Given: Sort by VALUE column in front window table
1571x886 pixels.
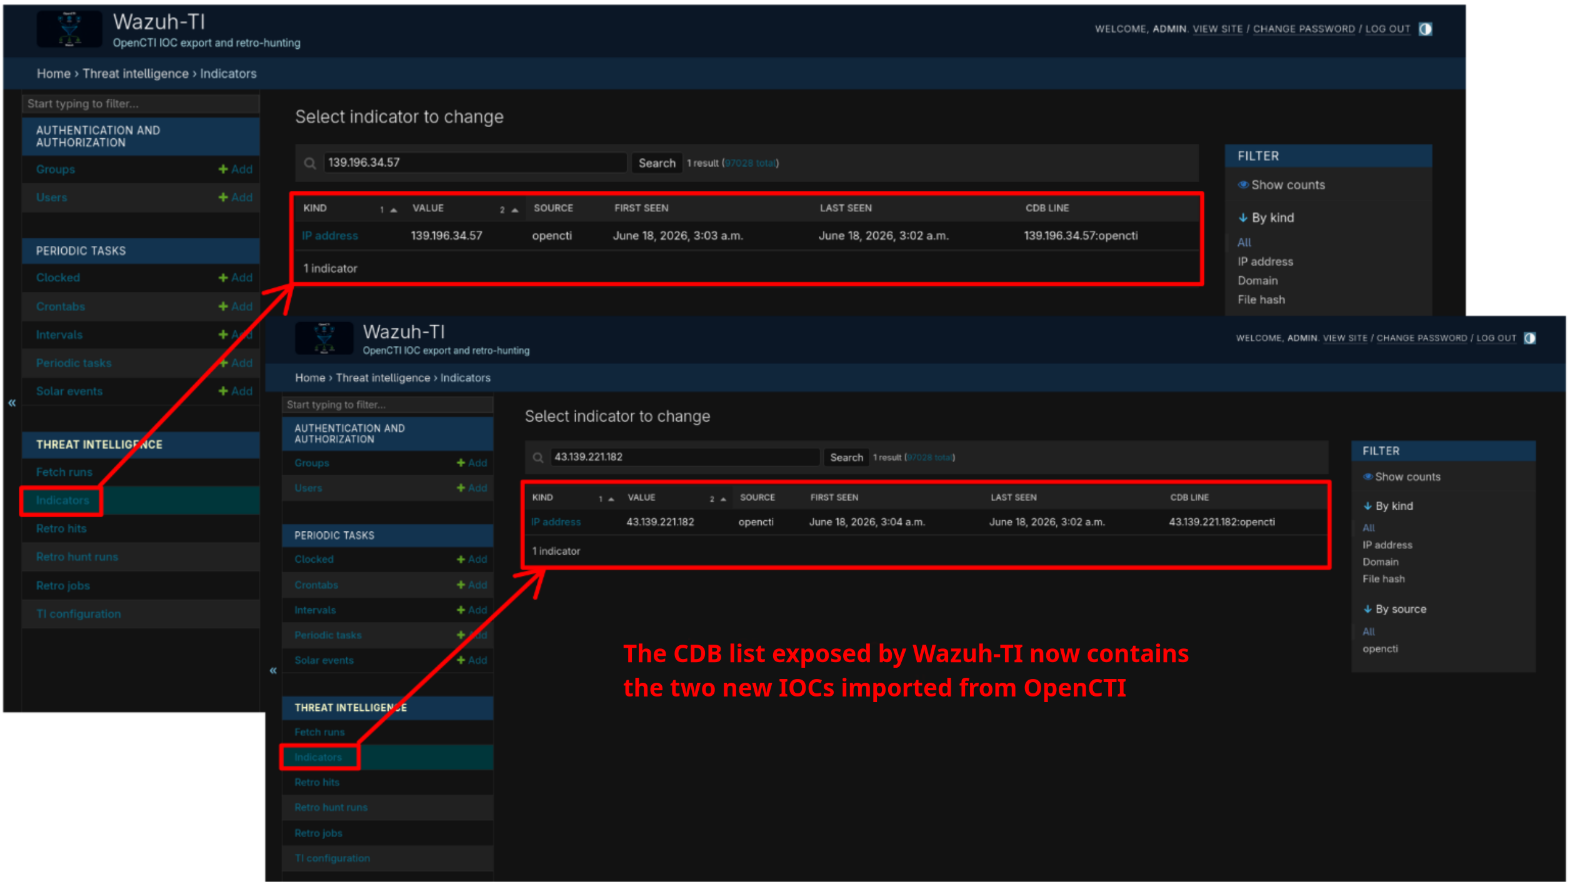Looking at the screenshot, I should coord(642,497).
